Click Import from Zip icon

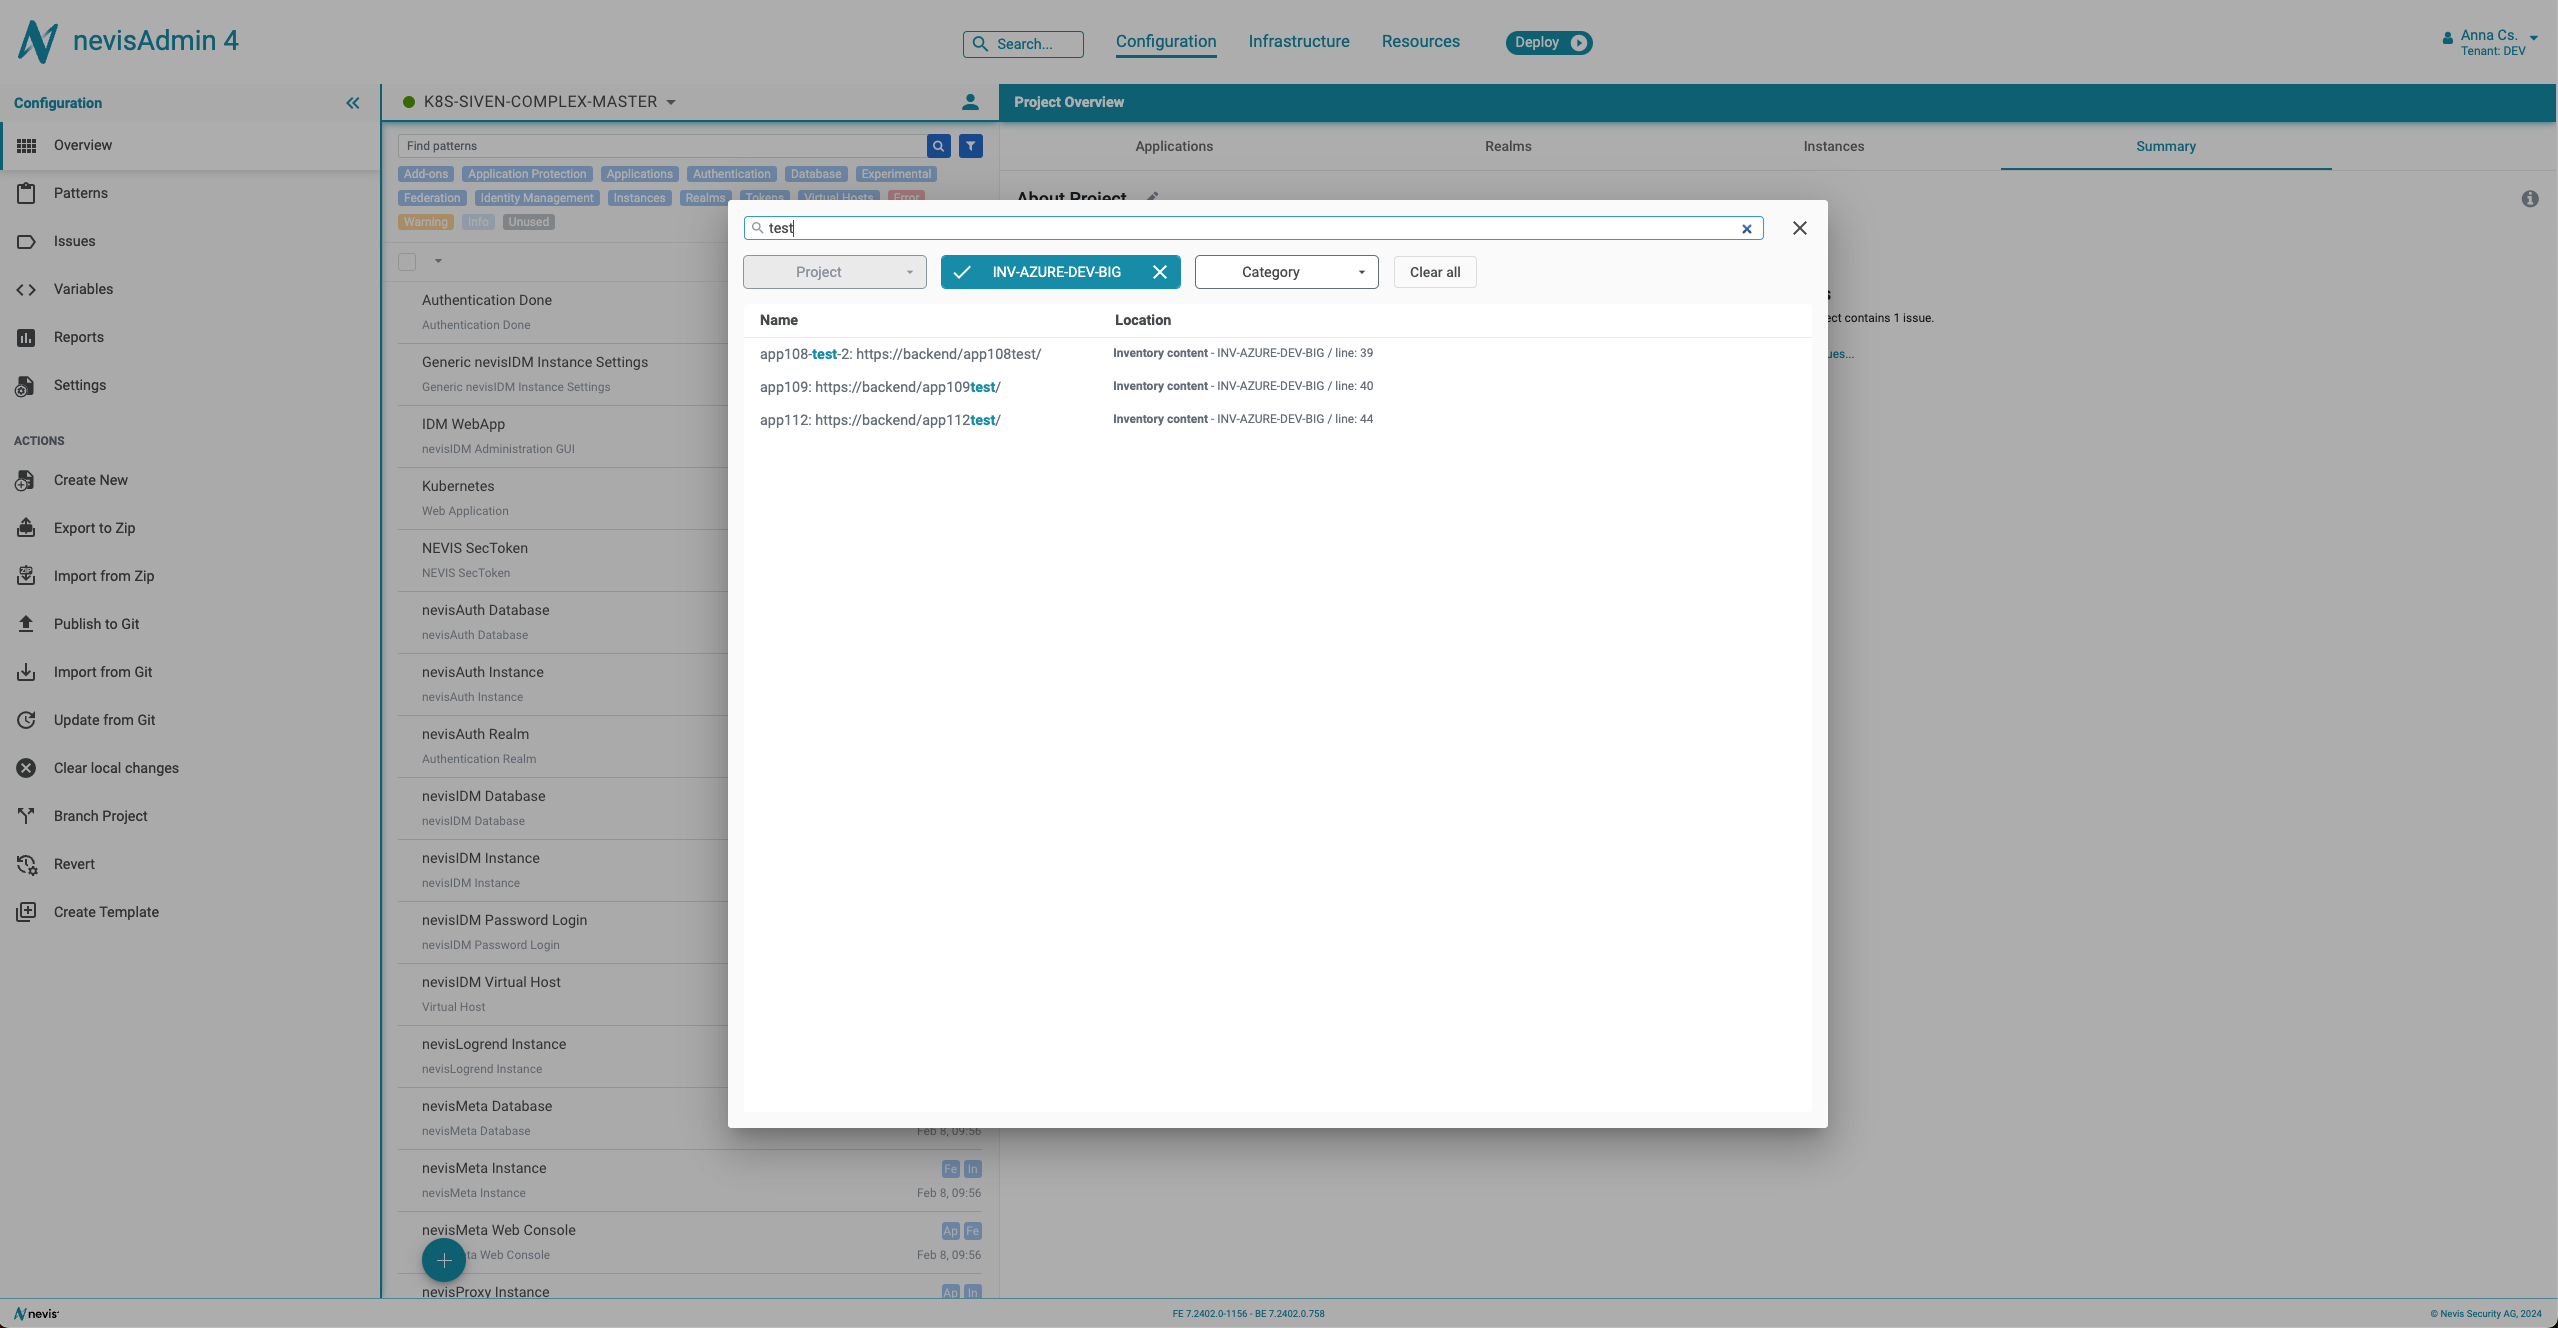[x=26, y=577]
